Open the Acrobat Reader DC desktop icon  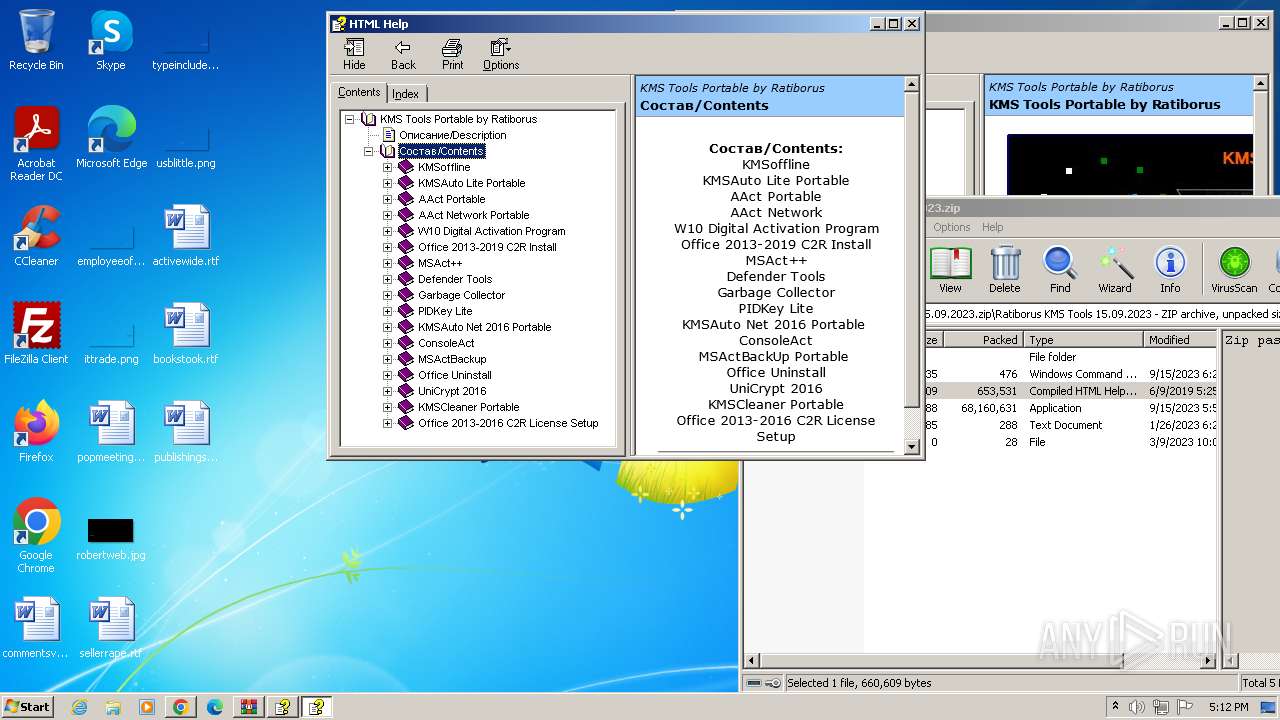(x=36, y=144)
